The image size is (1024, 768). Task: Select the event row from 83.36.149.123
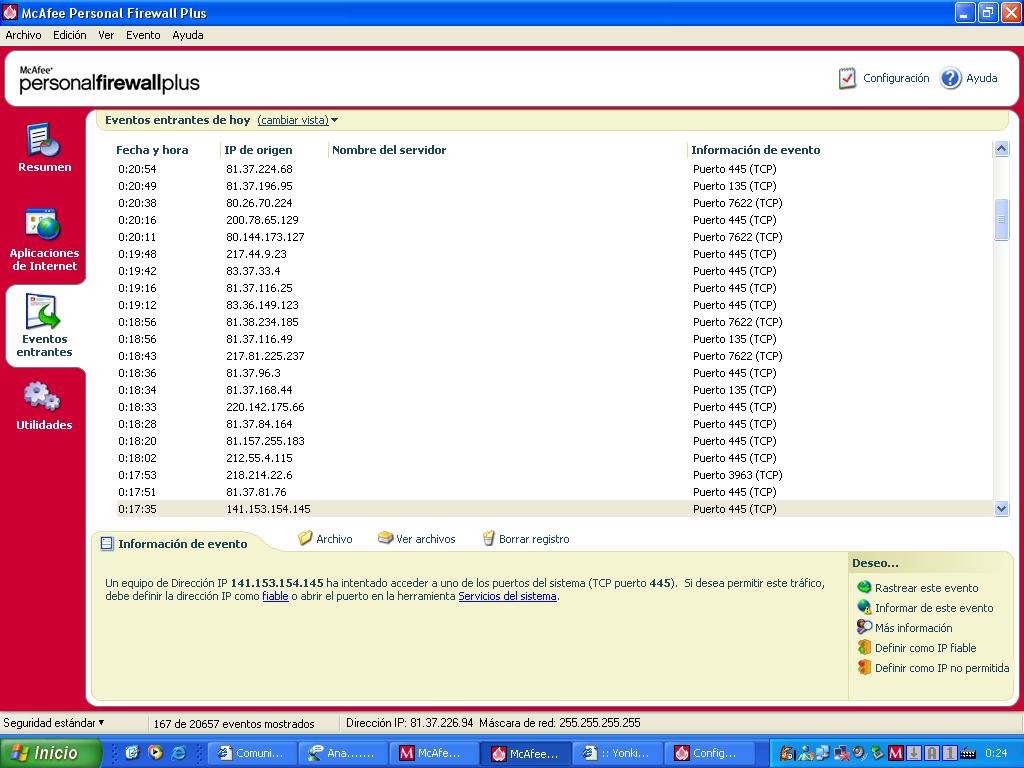pos(555,305)
